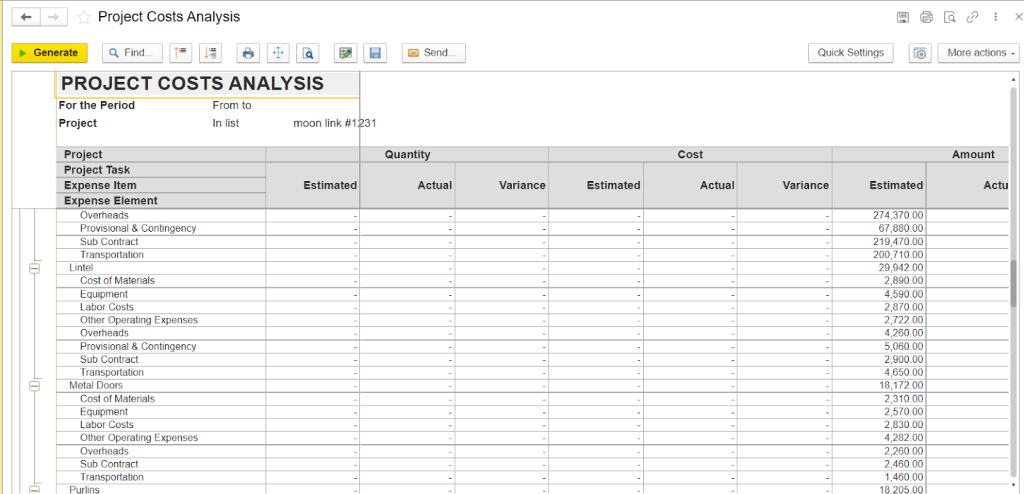Click the Expense Item header cell
1024x494 pixels.
pyautogui.click(x=161, y=186)
